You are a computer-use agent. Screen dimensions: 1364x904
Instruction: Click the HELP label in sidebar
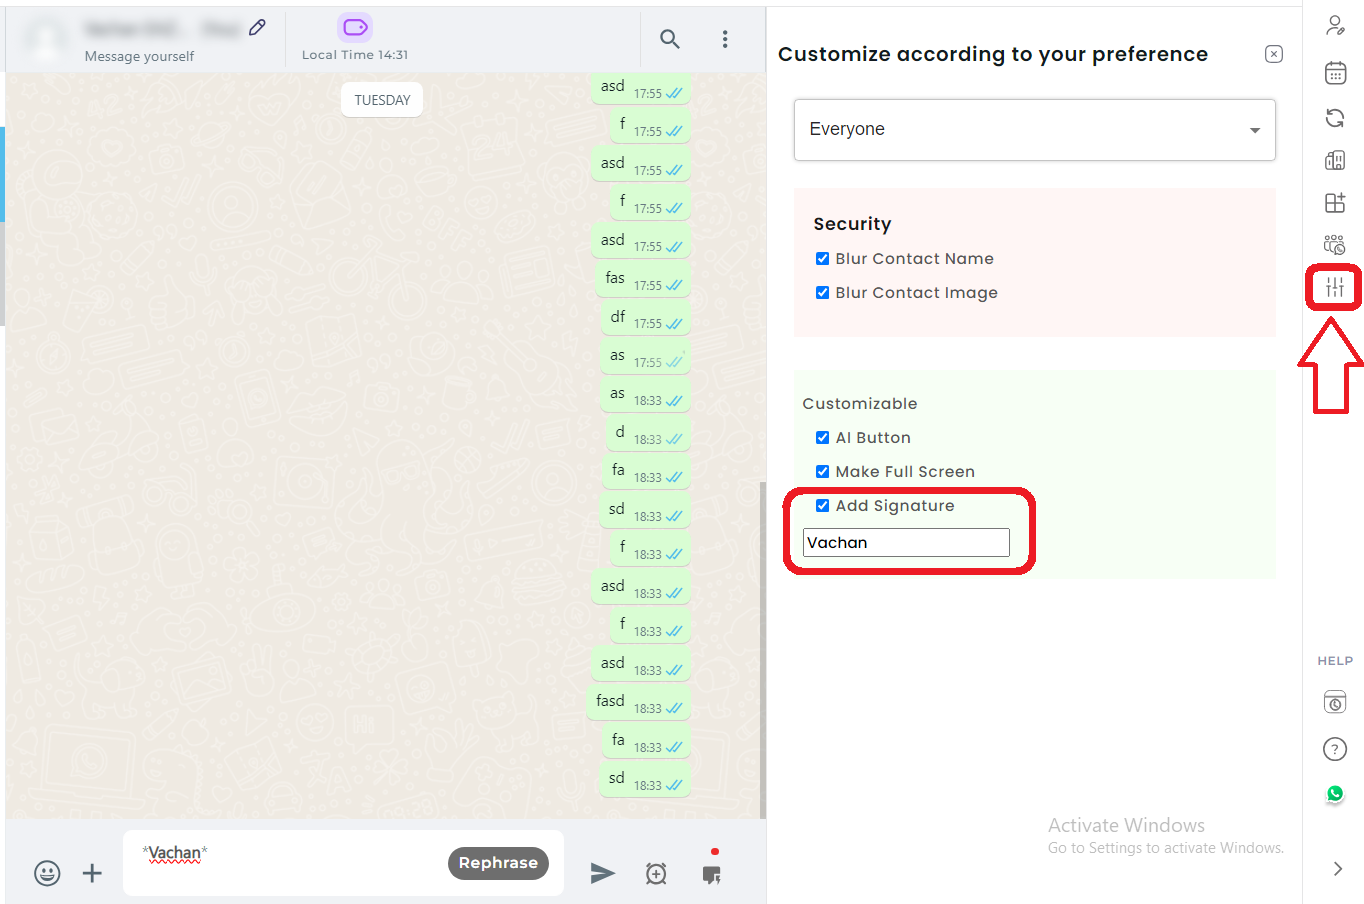tap(1335, 661)
